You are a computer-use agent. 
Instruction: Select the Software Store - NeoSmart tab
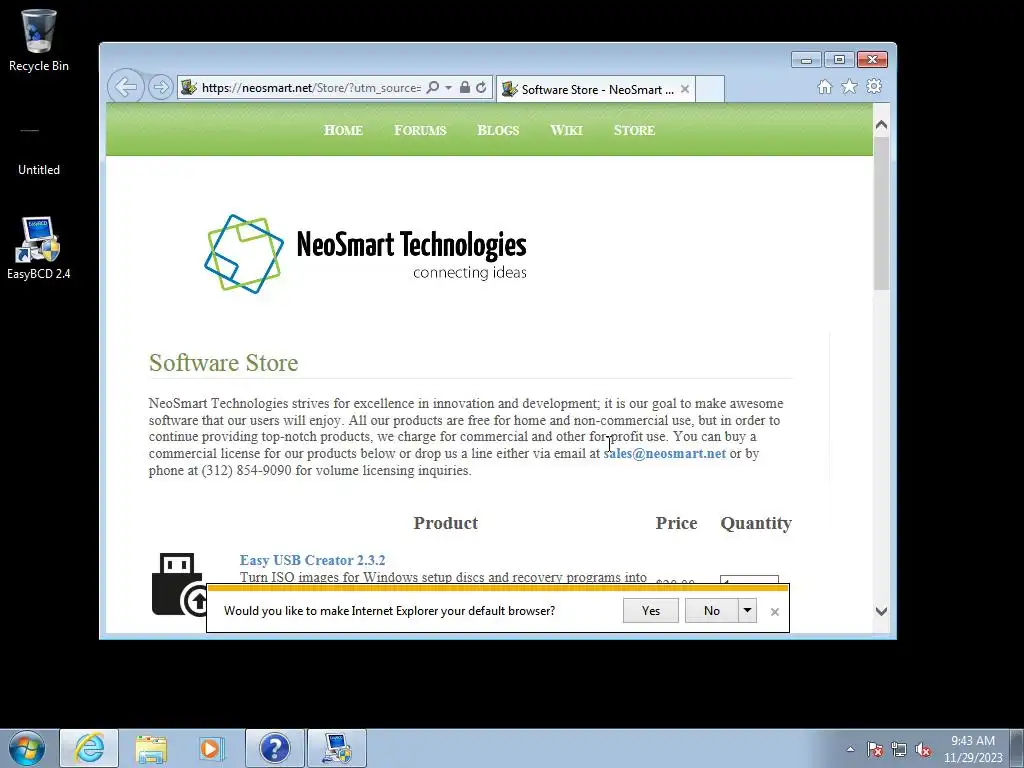click(x=596, y=89)
